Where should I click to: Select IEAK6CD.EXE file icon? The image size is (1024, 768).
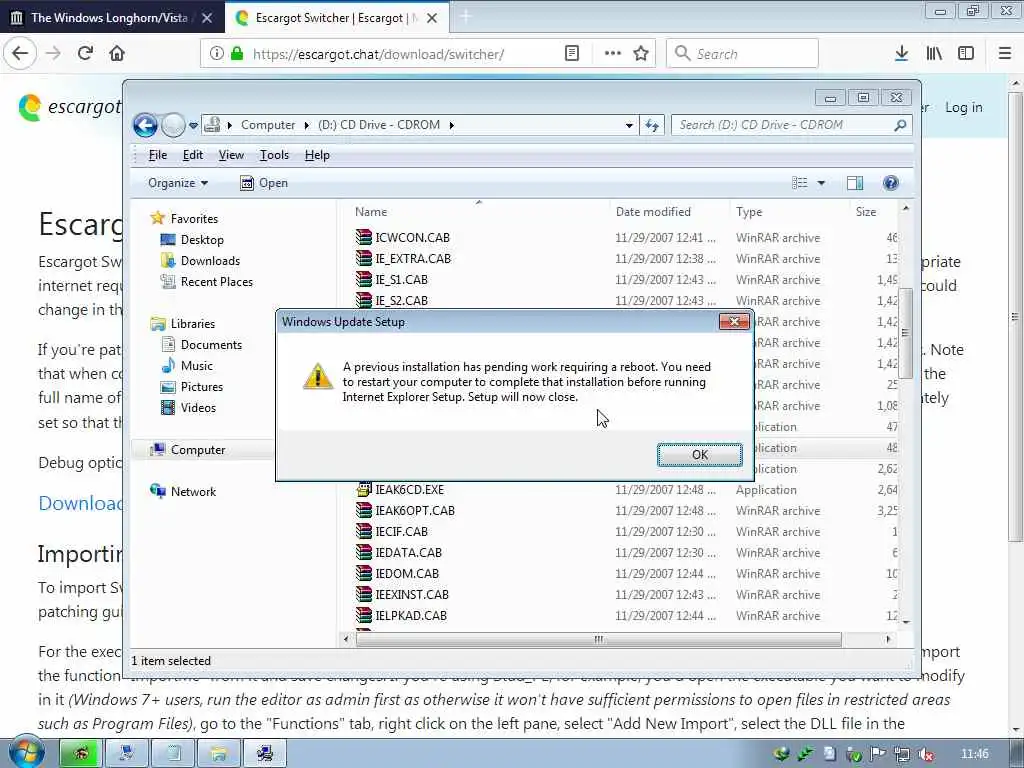364,489
